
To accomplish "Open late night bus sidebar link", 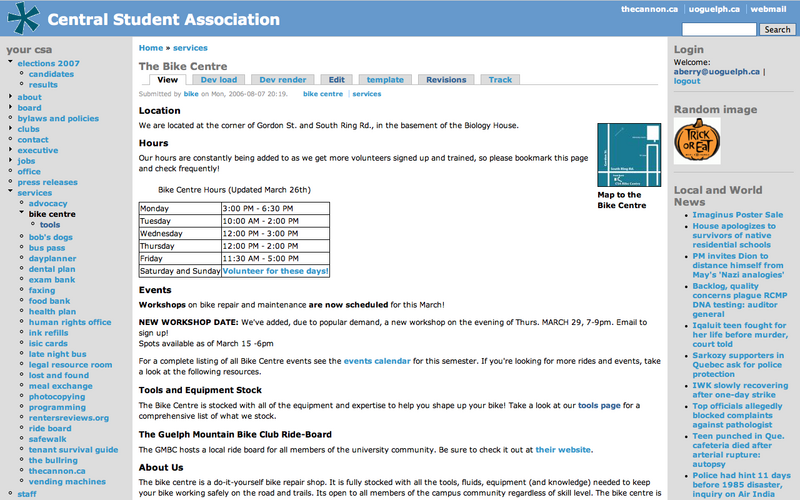I will [x=58, y=354].
